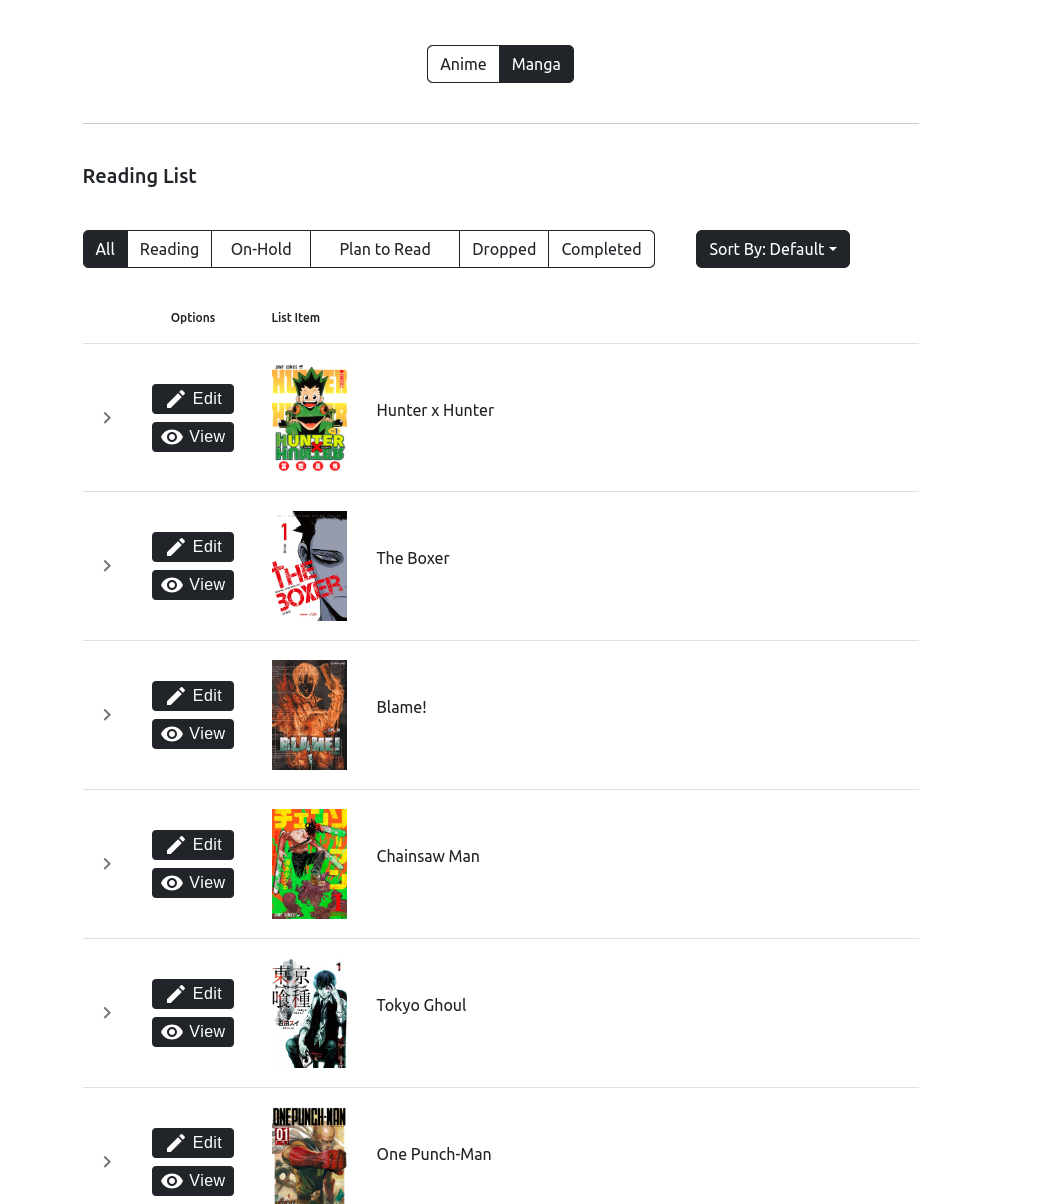The width and height of the screenshot is (1051, 1204).
Task: Expand the One Punch-Man row chevron
Action: (x=107, y=1162)
